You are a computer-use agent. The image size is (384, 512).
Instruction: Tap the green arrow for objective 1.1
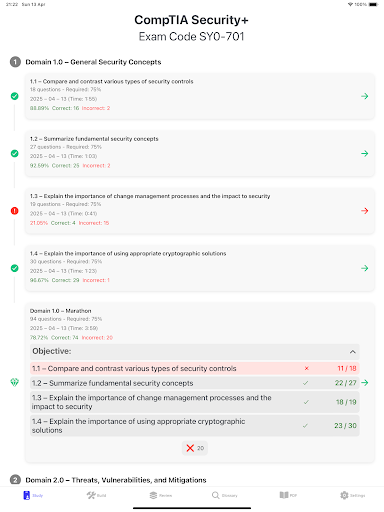365,96
